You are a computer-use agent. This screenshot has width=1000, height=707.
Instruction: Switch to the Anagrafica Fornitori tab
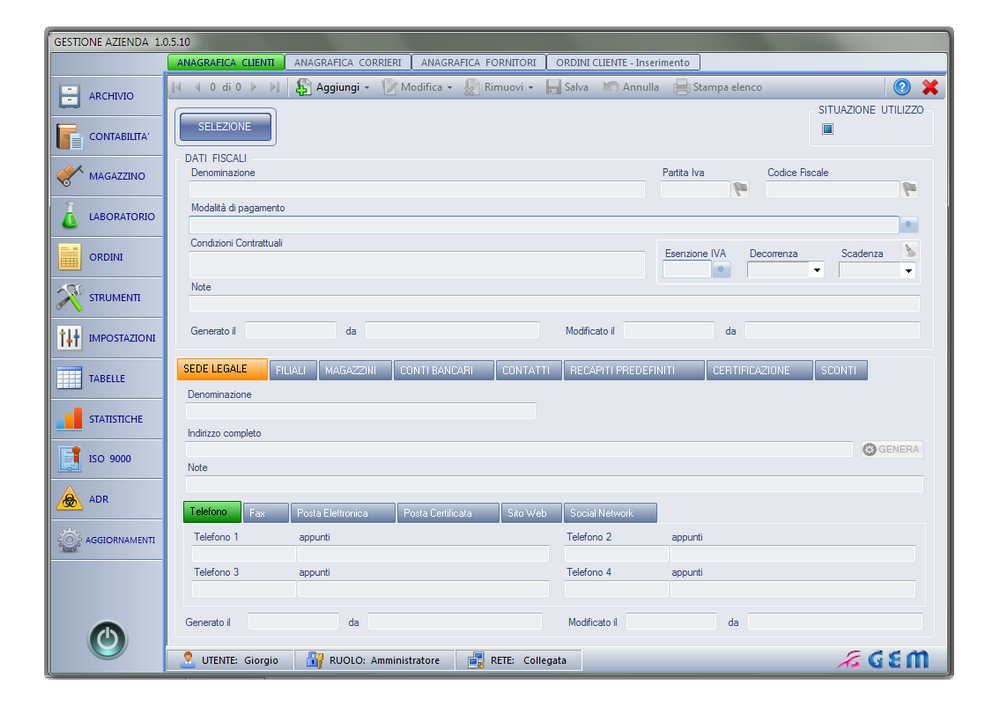click(478, 62)
